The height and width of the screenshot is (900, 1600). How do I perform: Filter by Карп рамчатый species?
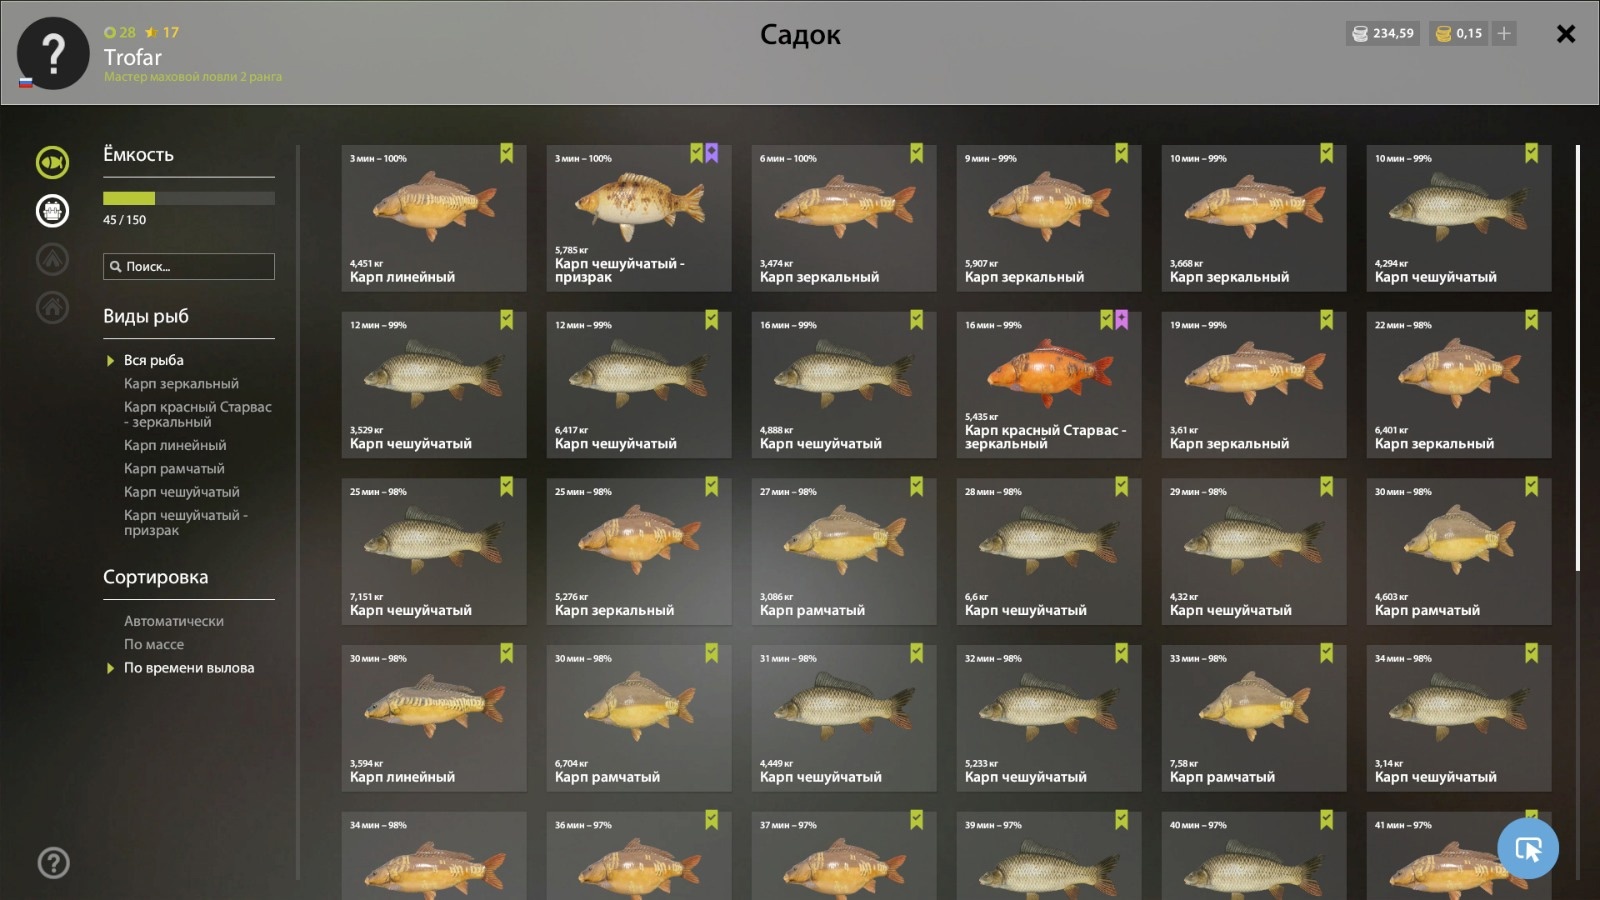[x=174, y=469]
